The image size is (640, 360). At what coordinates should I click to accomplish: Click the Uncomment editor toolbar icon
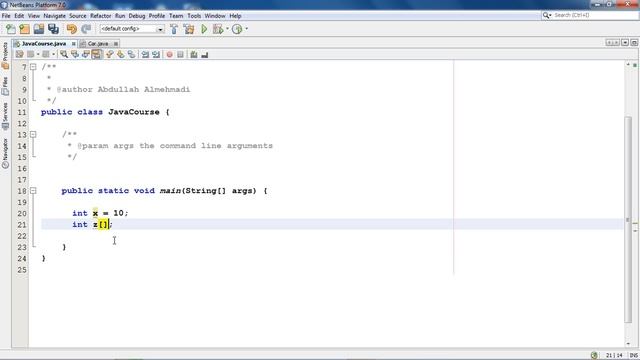click(x=204, y=54)
